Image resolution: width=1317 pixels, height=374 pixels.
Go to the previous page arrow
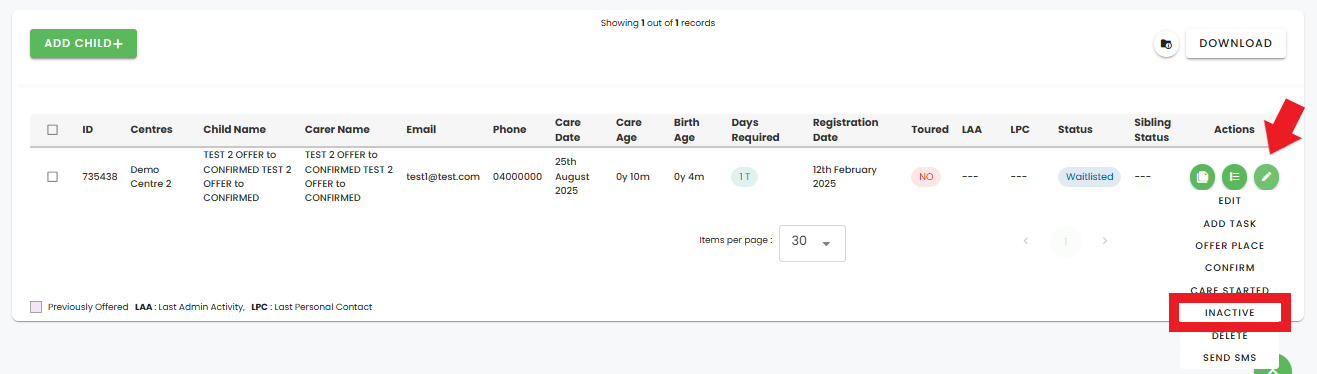[1026, 241]
